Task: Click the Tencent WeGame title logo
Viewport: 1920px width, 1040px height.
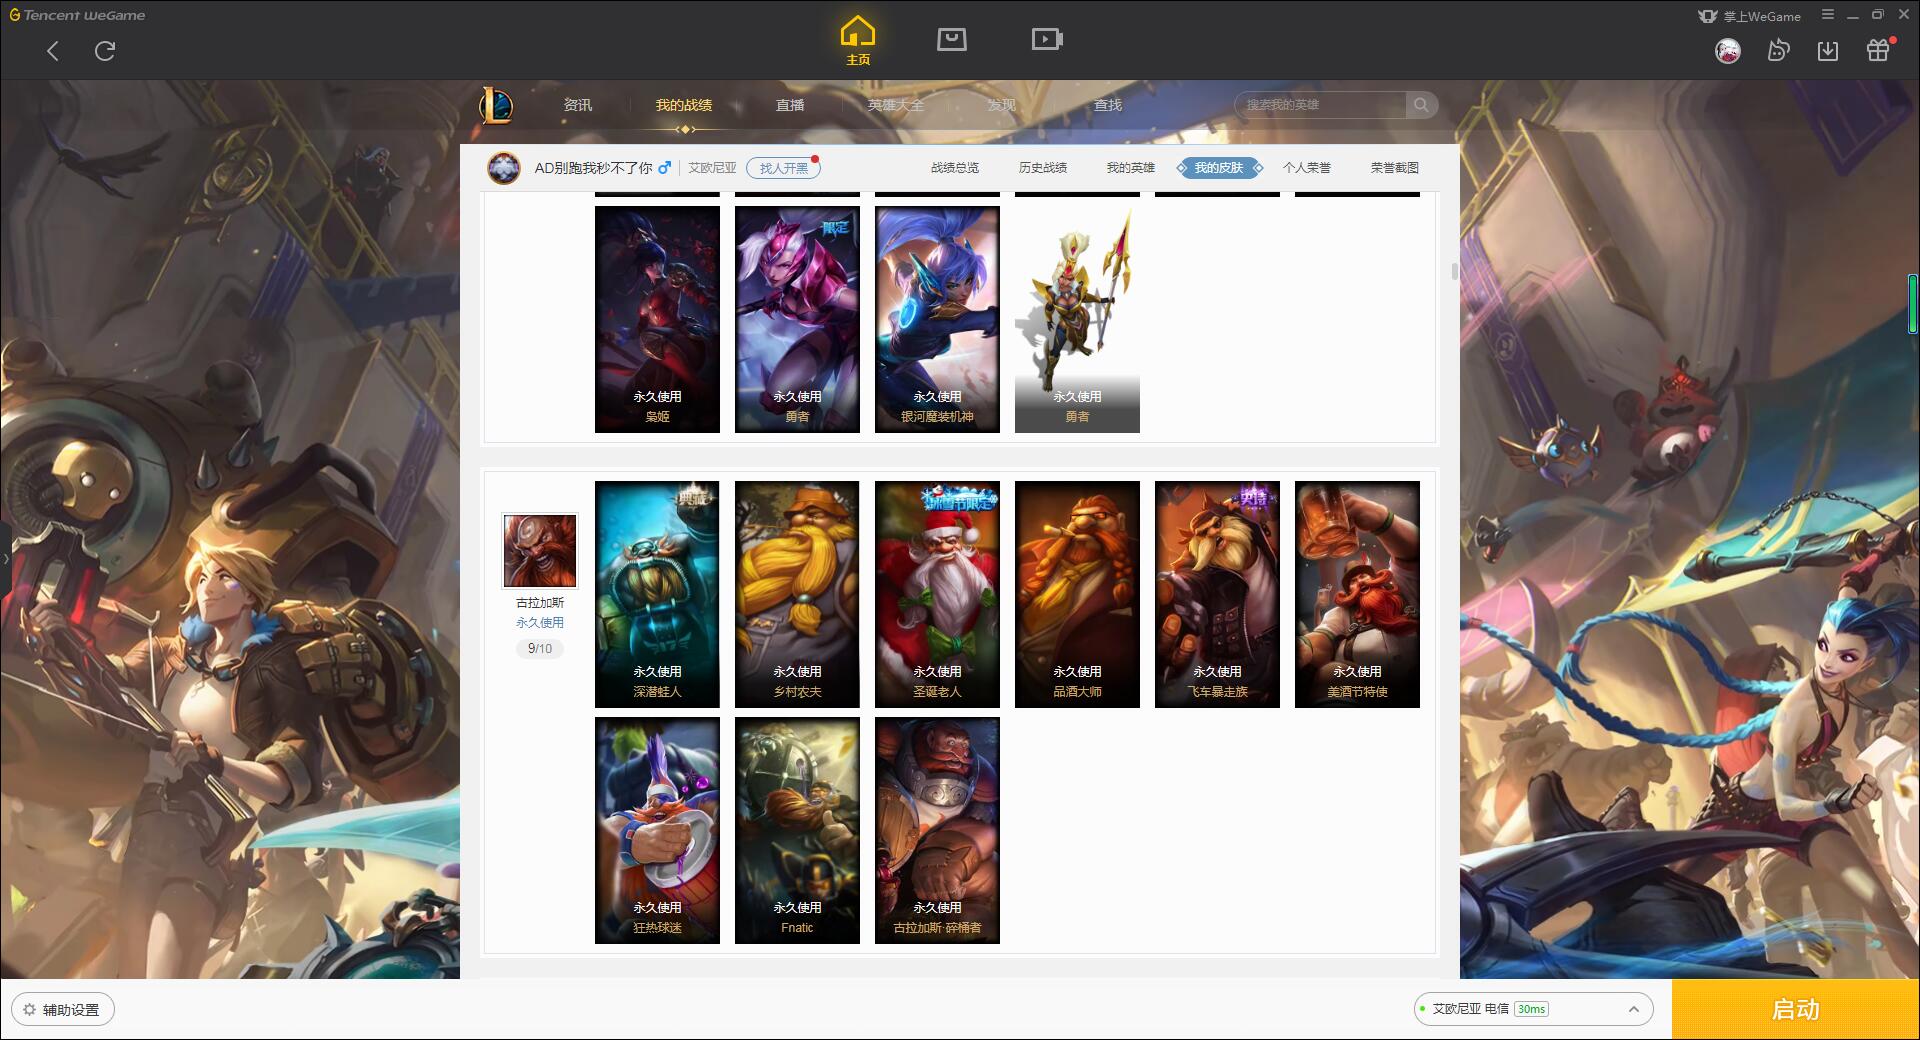Action: 77,15
